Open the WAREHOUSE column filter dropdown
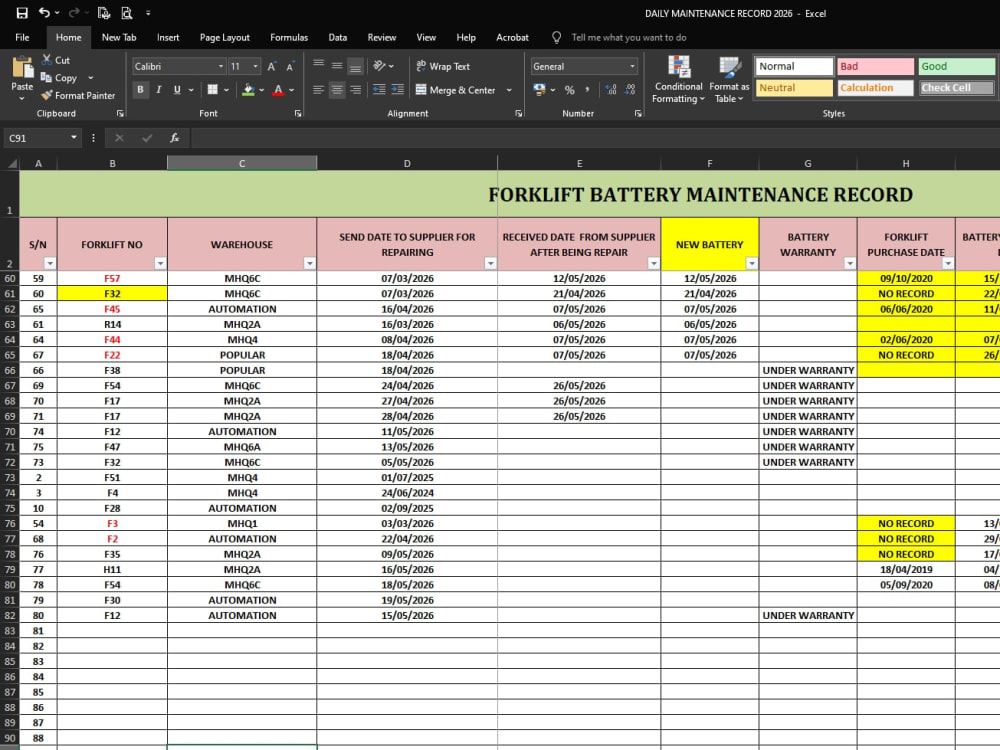1000x750 pixels. [x=309, y=263]
